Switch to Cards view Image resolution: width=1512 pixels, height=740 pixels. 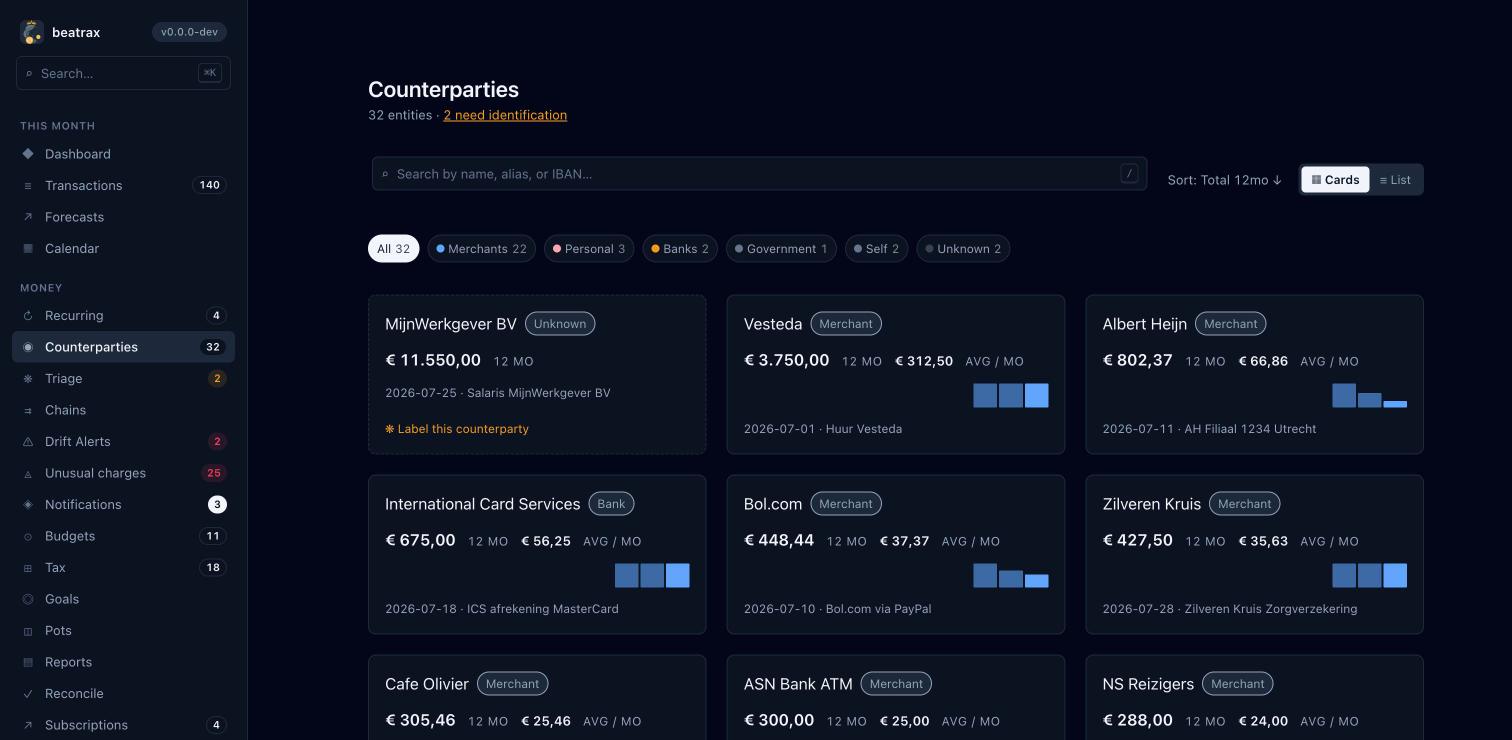[1335, 180]
